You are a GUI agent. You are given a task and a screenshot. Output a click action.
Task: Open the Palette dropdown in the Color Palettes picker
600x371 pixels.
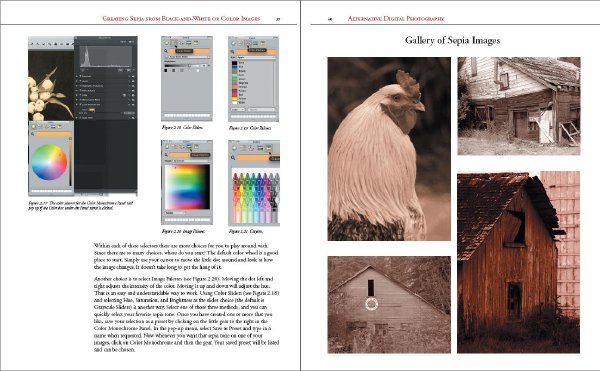256,57
